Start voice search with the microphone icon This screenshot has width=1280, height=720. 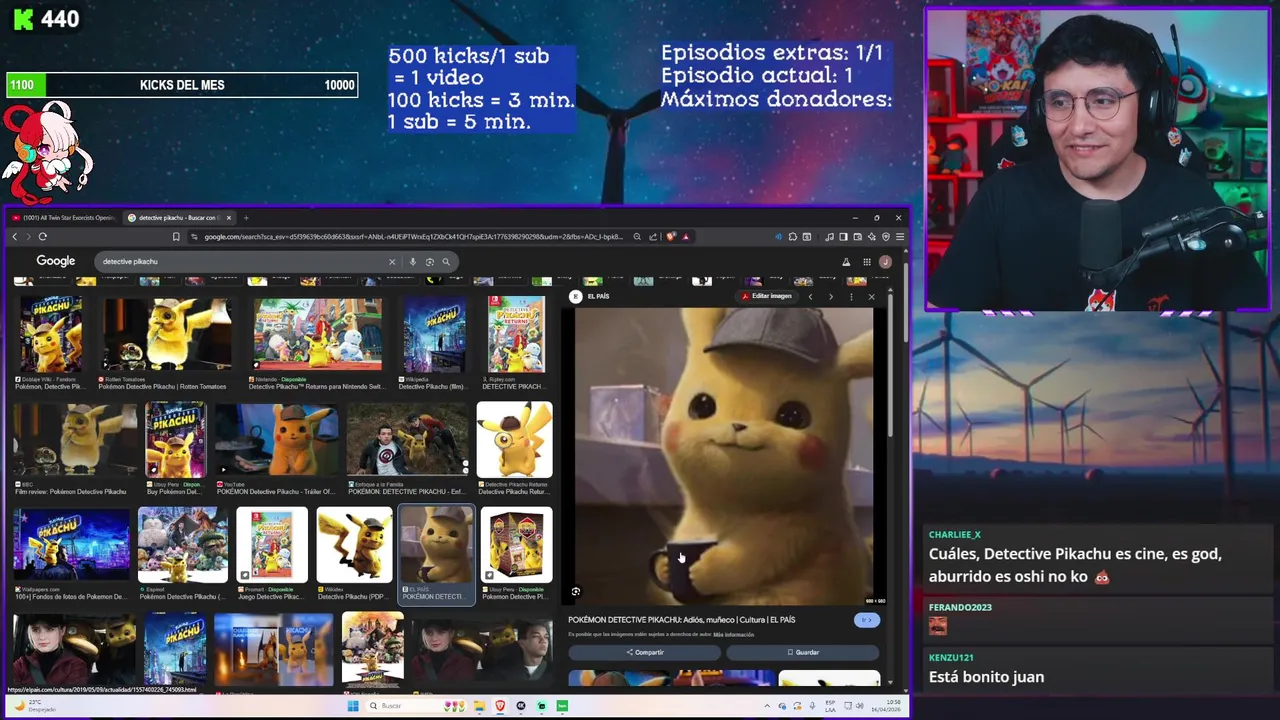(x=412, y=262)
